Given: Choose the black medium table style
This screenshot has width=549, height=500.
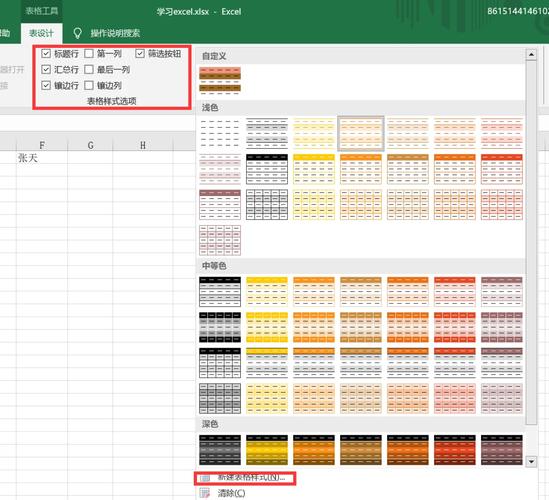Looking at the screenshot, I should click(x=220, y=292).
